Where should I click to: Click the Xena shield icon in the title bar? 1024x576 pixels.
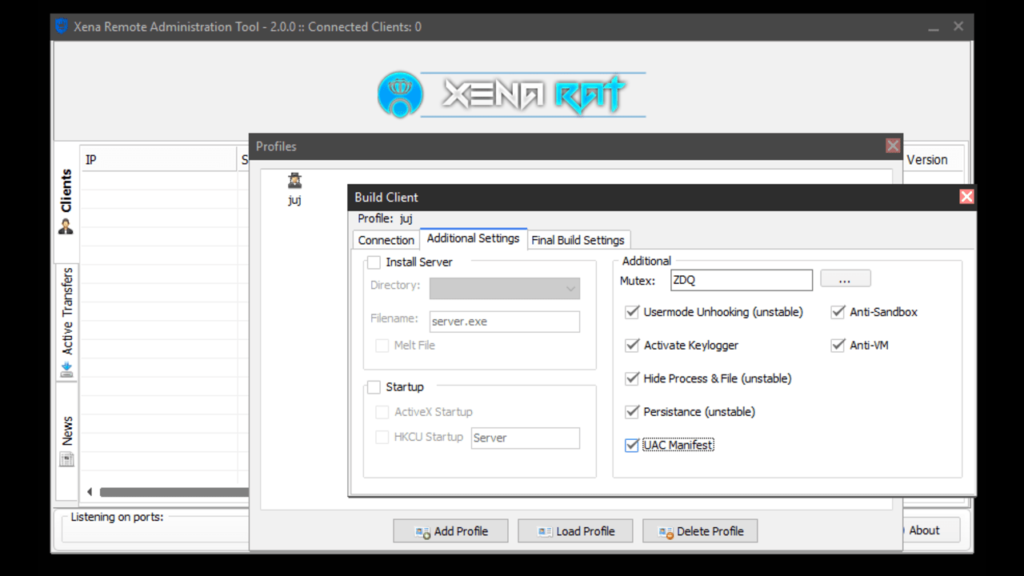[x=61, y=26]
